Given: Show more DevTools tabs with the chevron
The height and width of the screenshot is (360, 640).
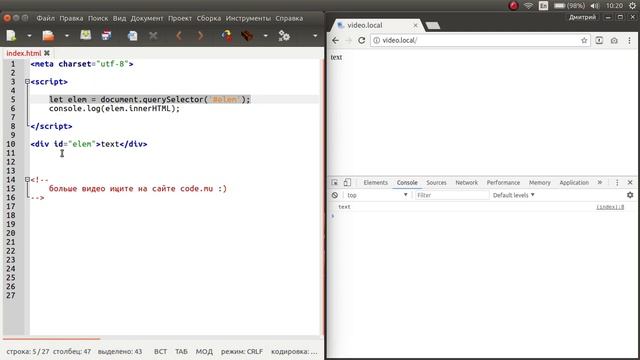Looking at the screenshot, I should coord(600,182).
